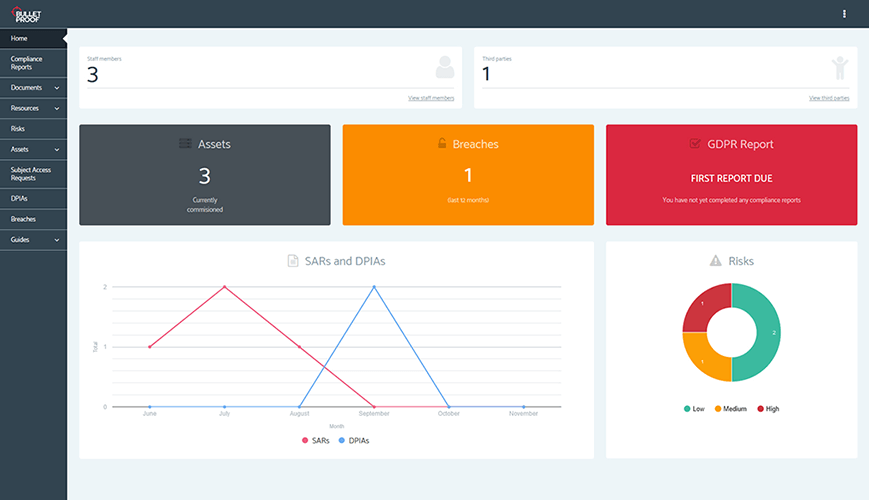Viewport: 869px width, 500px height.
Task: Open the Risks sidebar item
Action: coord(33,129)
